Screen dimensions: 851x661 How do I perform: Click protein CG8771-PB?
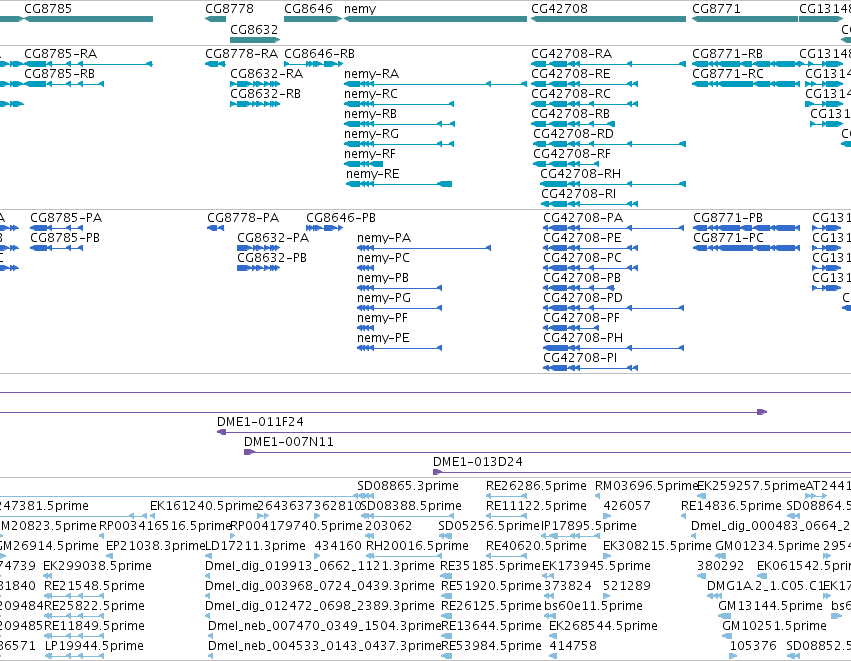746,228
